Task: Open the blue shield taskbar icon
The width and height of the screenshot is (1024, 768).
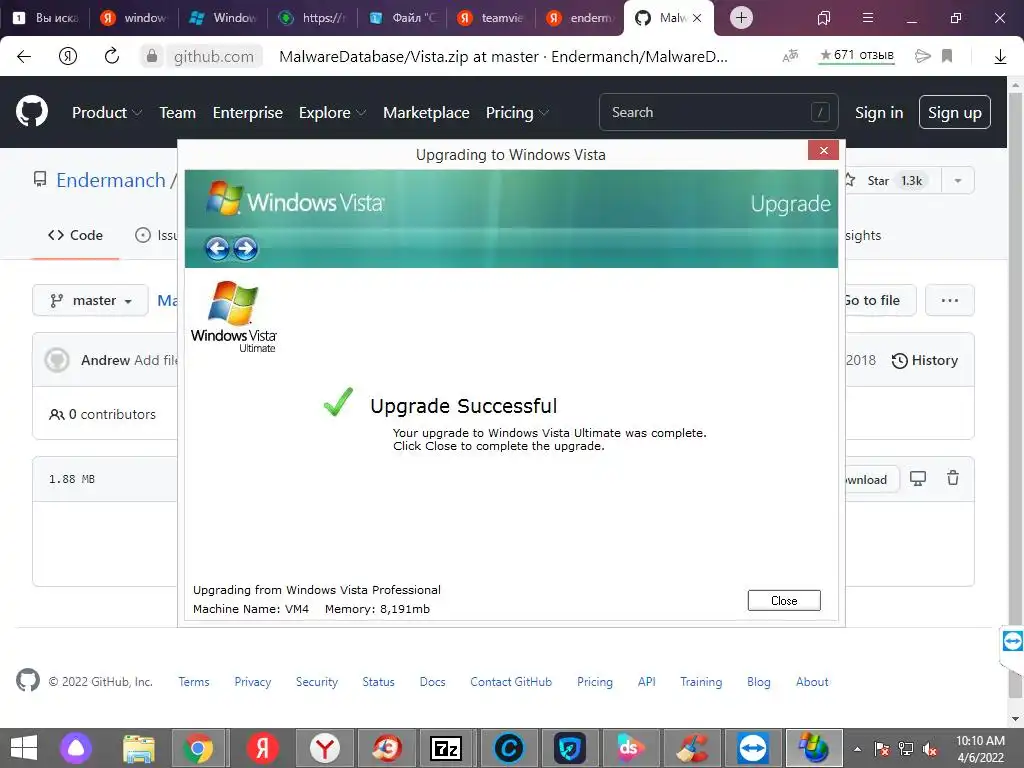Action: (x=569, y=748)
